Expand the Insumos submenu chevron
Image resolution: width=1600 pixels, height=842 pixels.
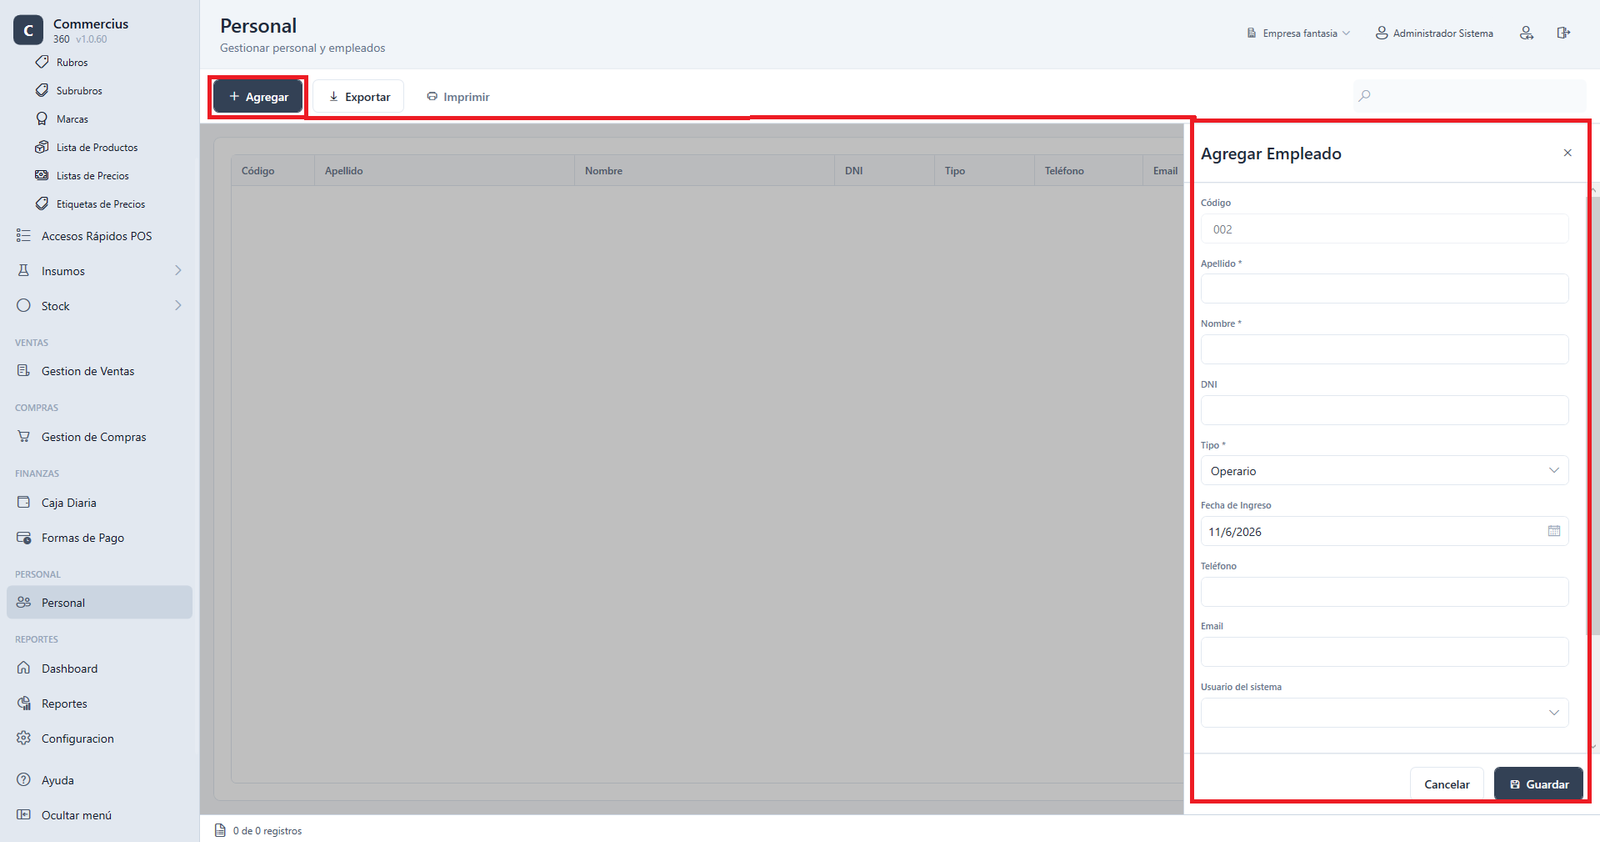tap(178, 271)
